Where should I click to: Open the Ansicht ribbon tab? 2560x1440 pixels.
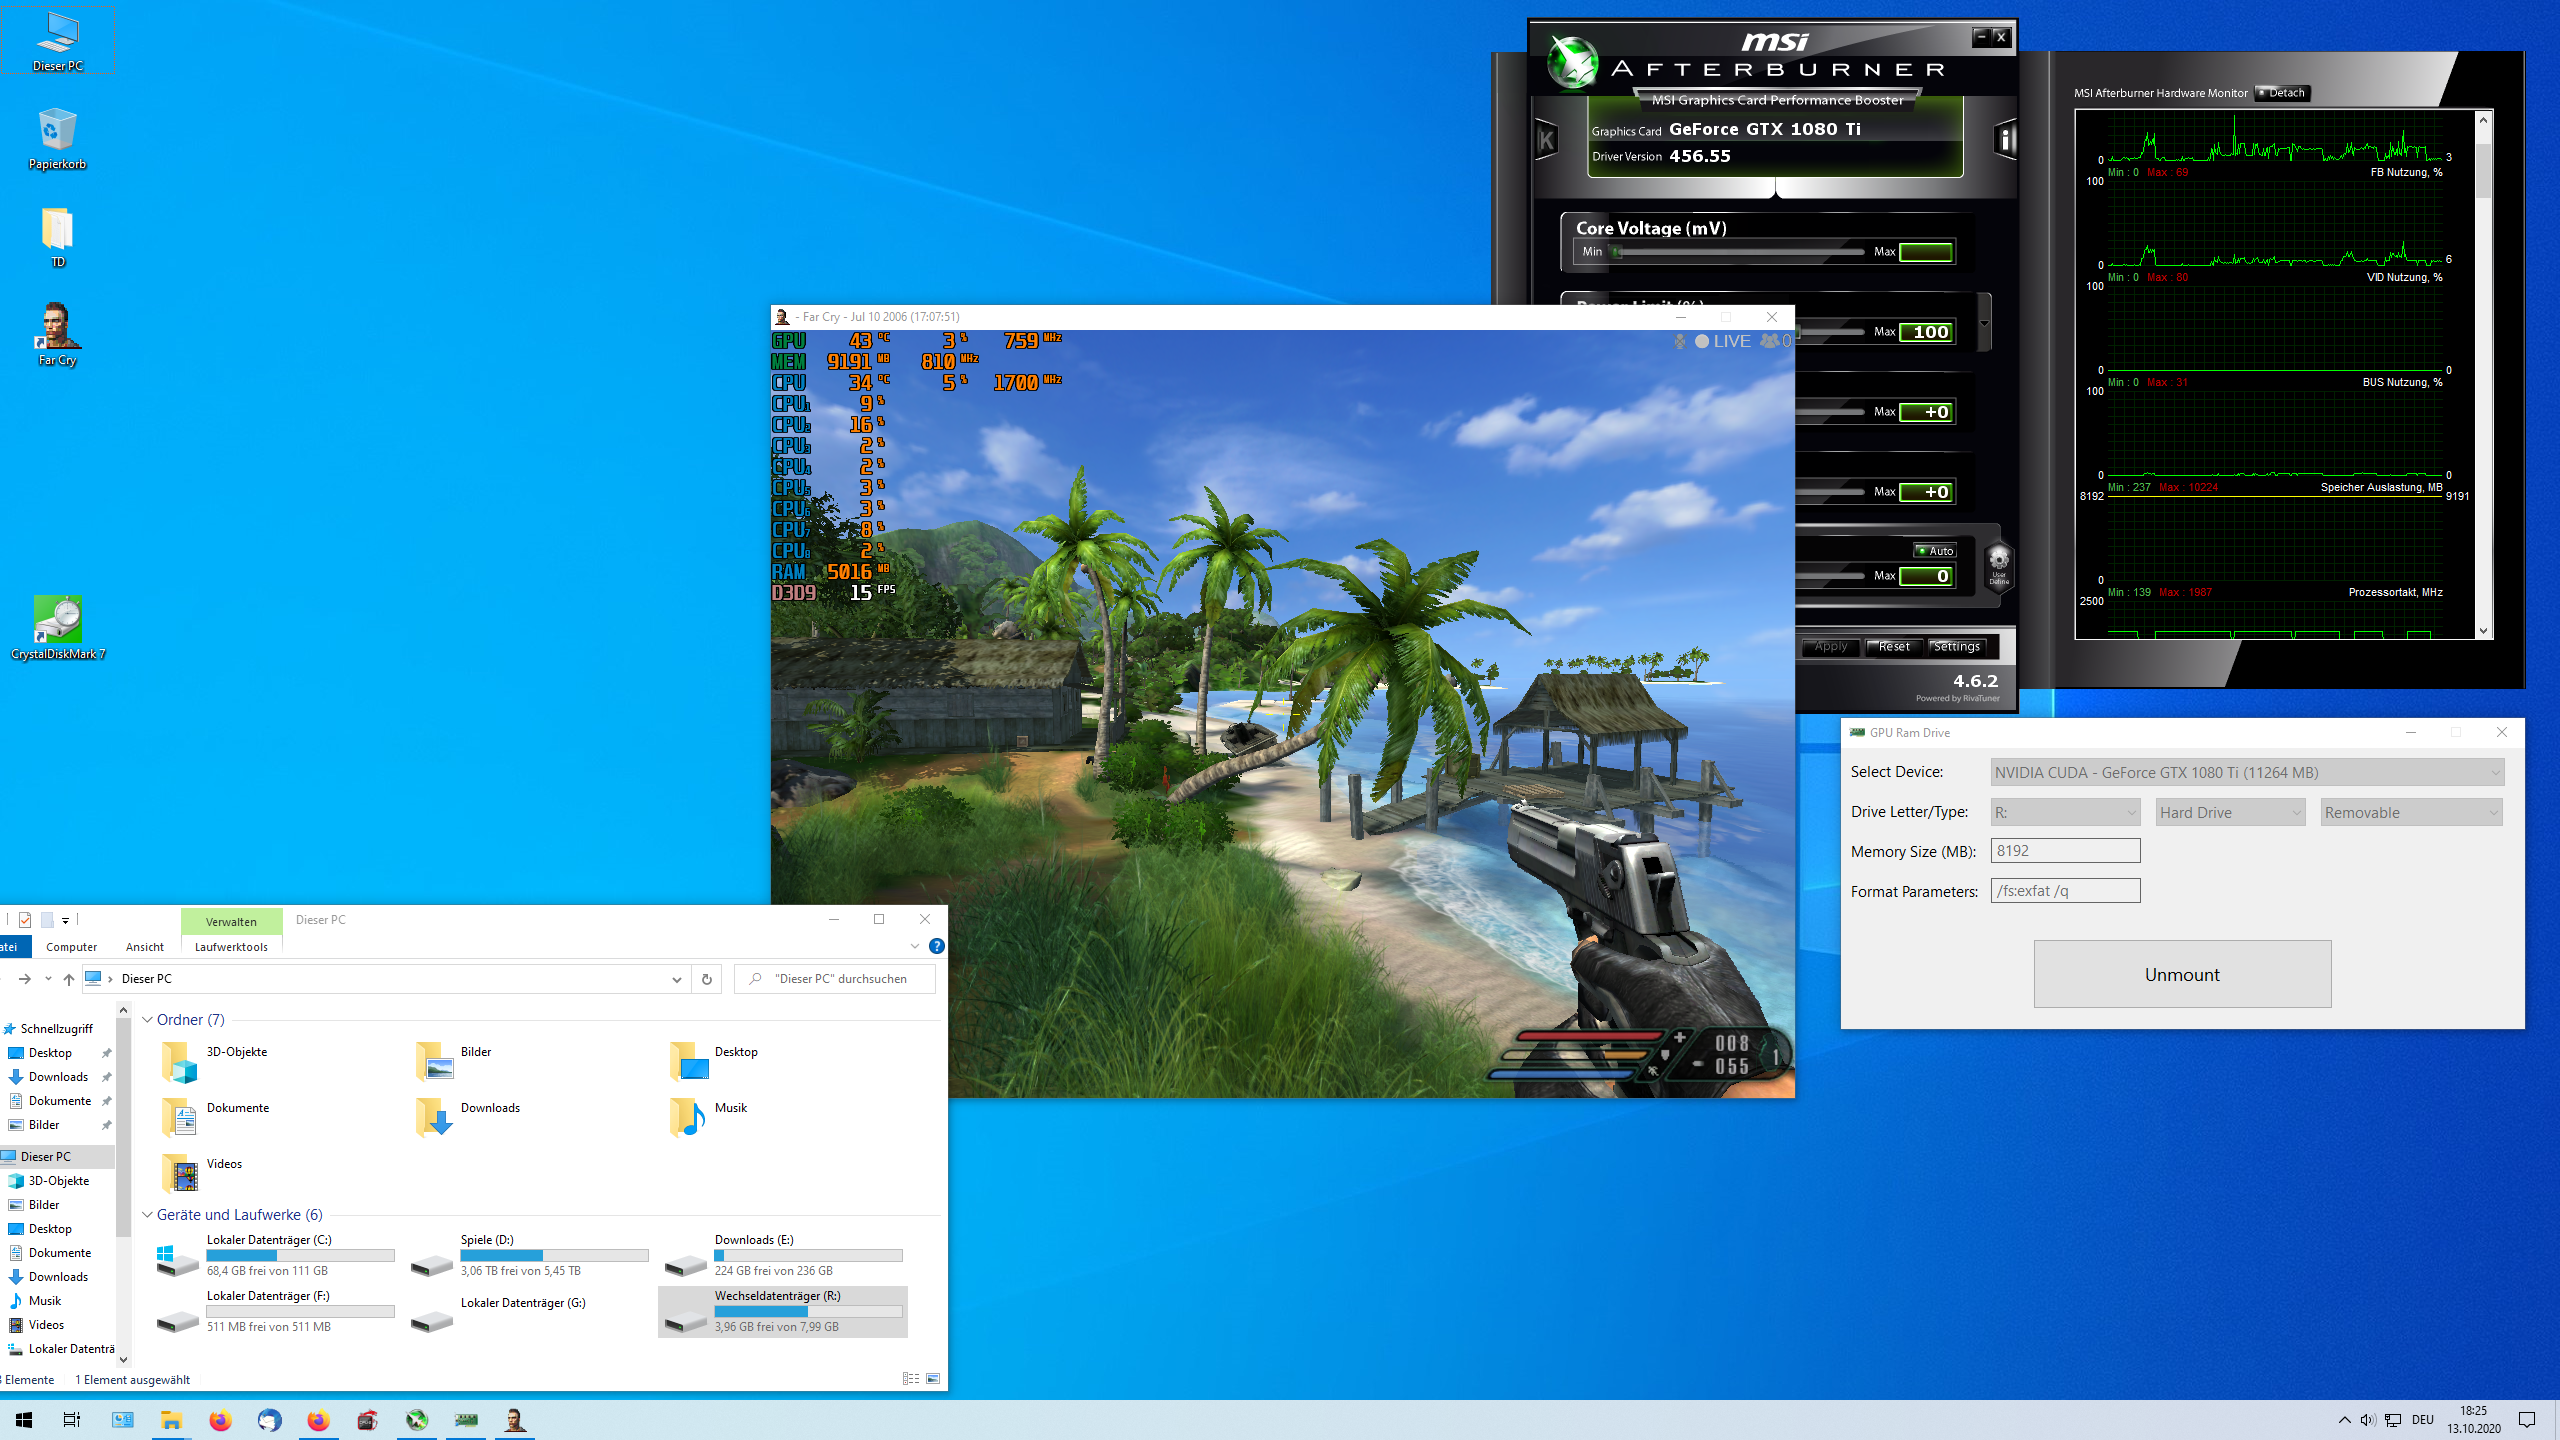coord(145,947)
